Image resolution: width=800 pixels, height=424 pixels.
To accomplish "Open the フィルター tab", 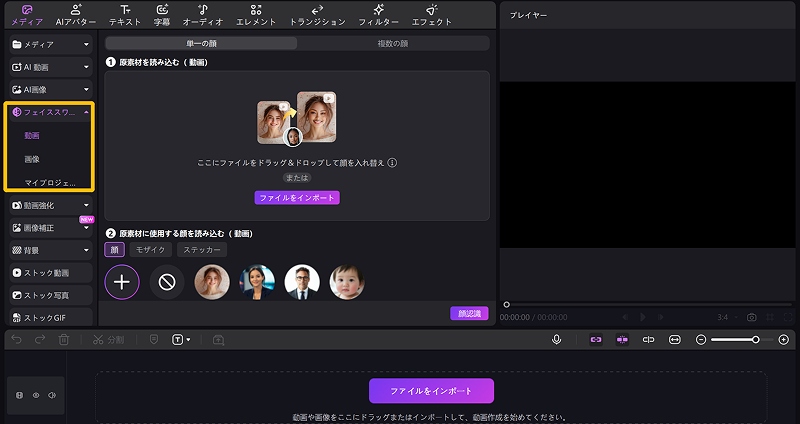I will [x=378, y=15].
